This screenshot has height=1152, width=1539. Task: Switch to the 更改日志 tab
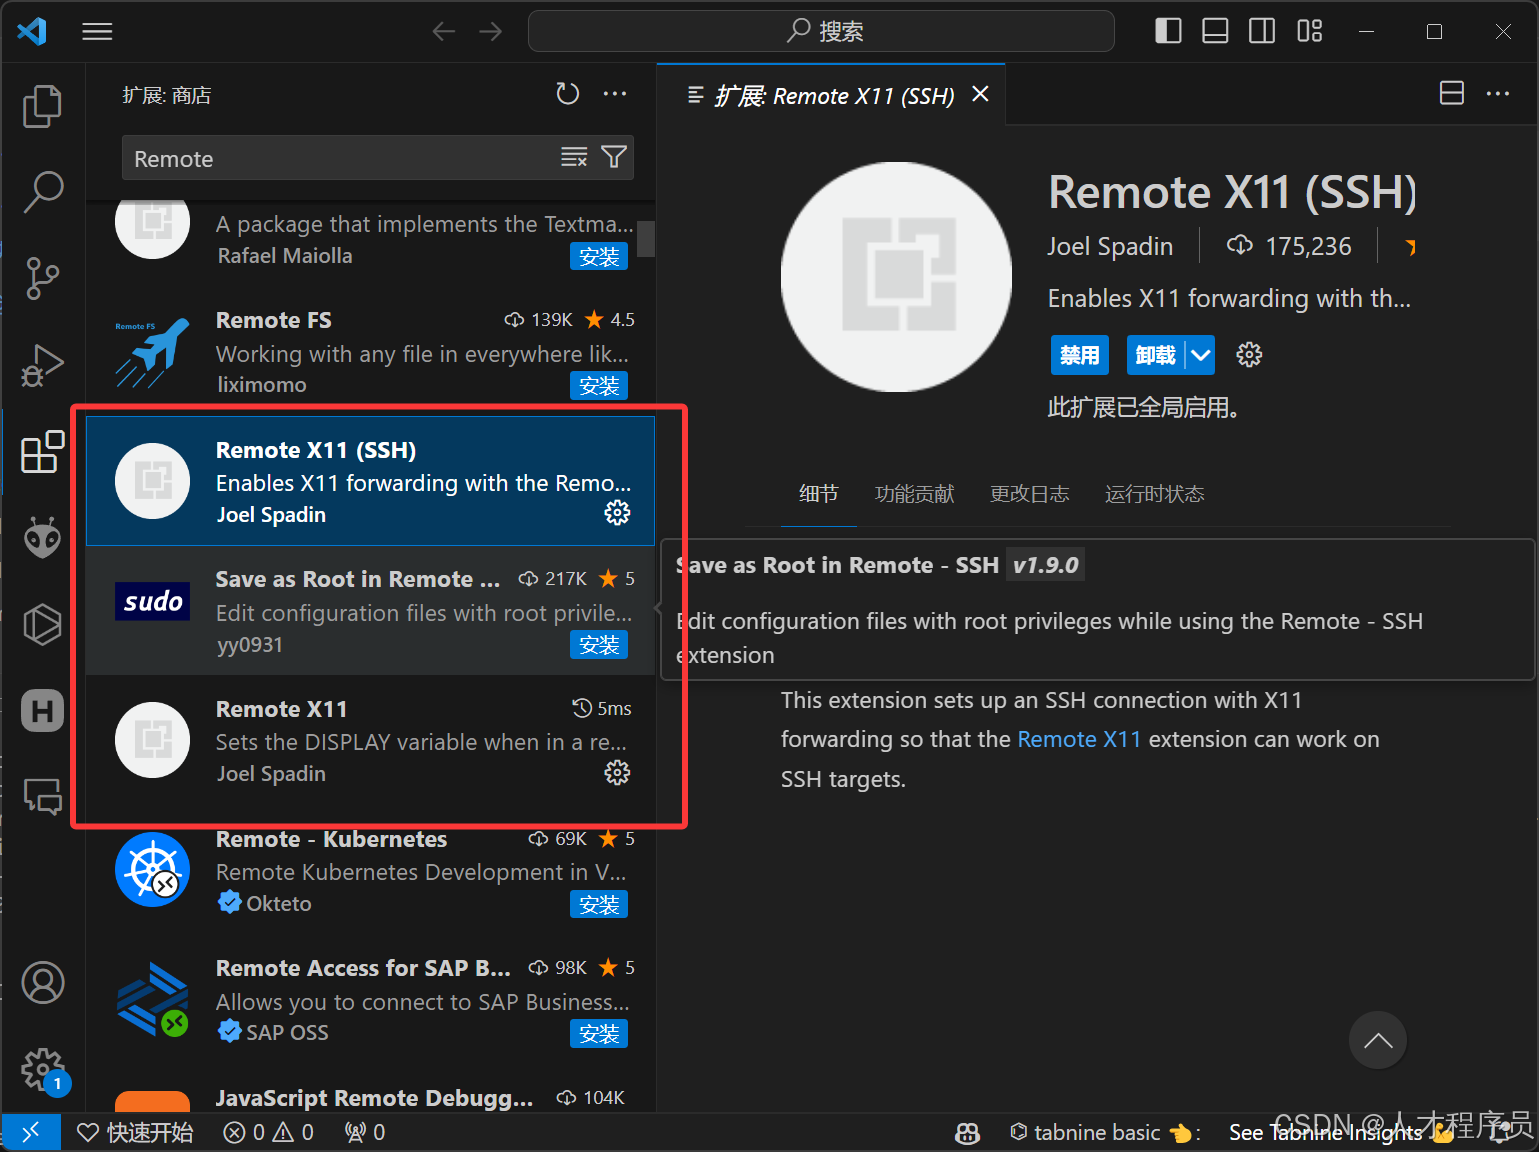pos(1029,494)
